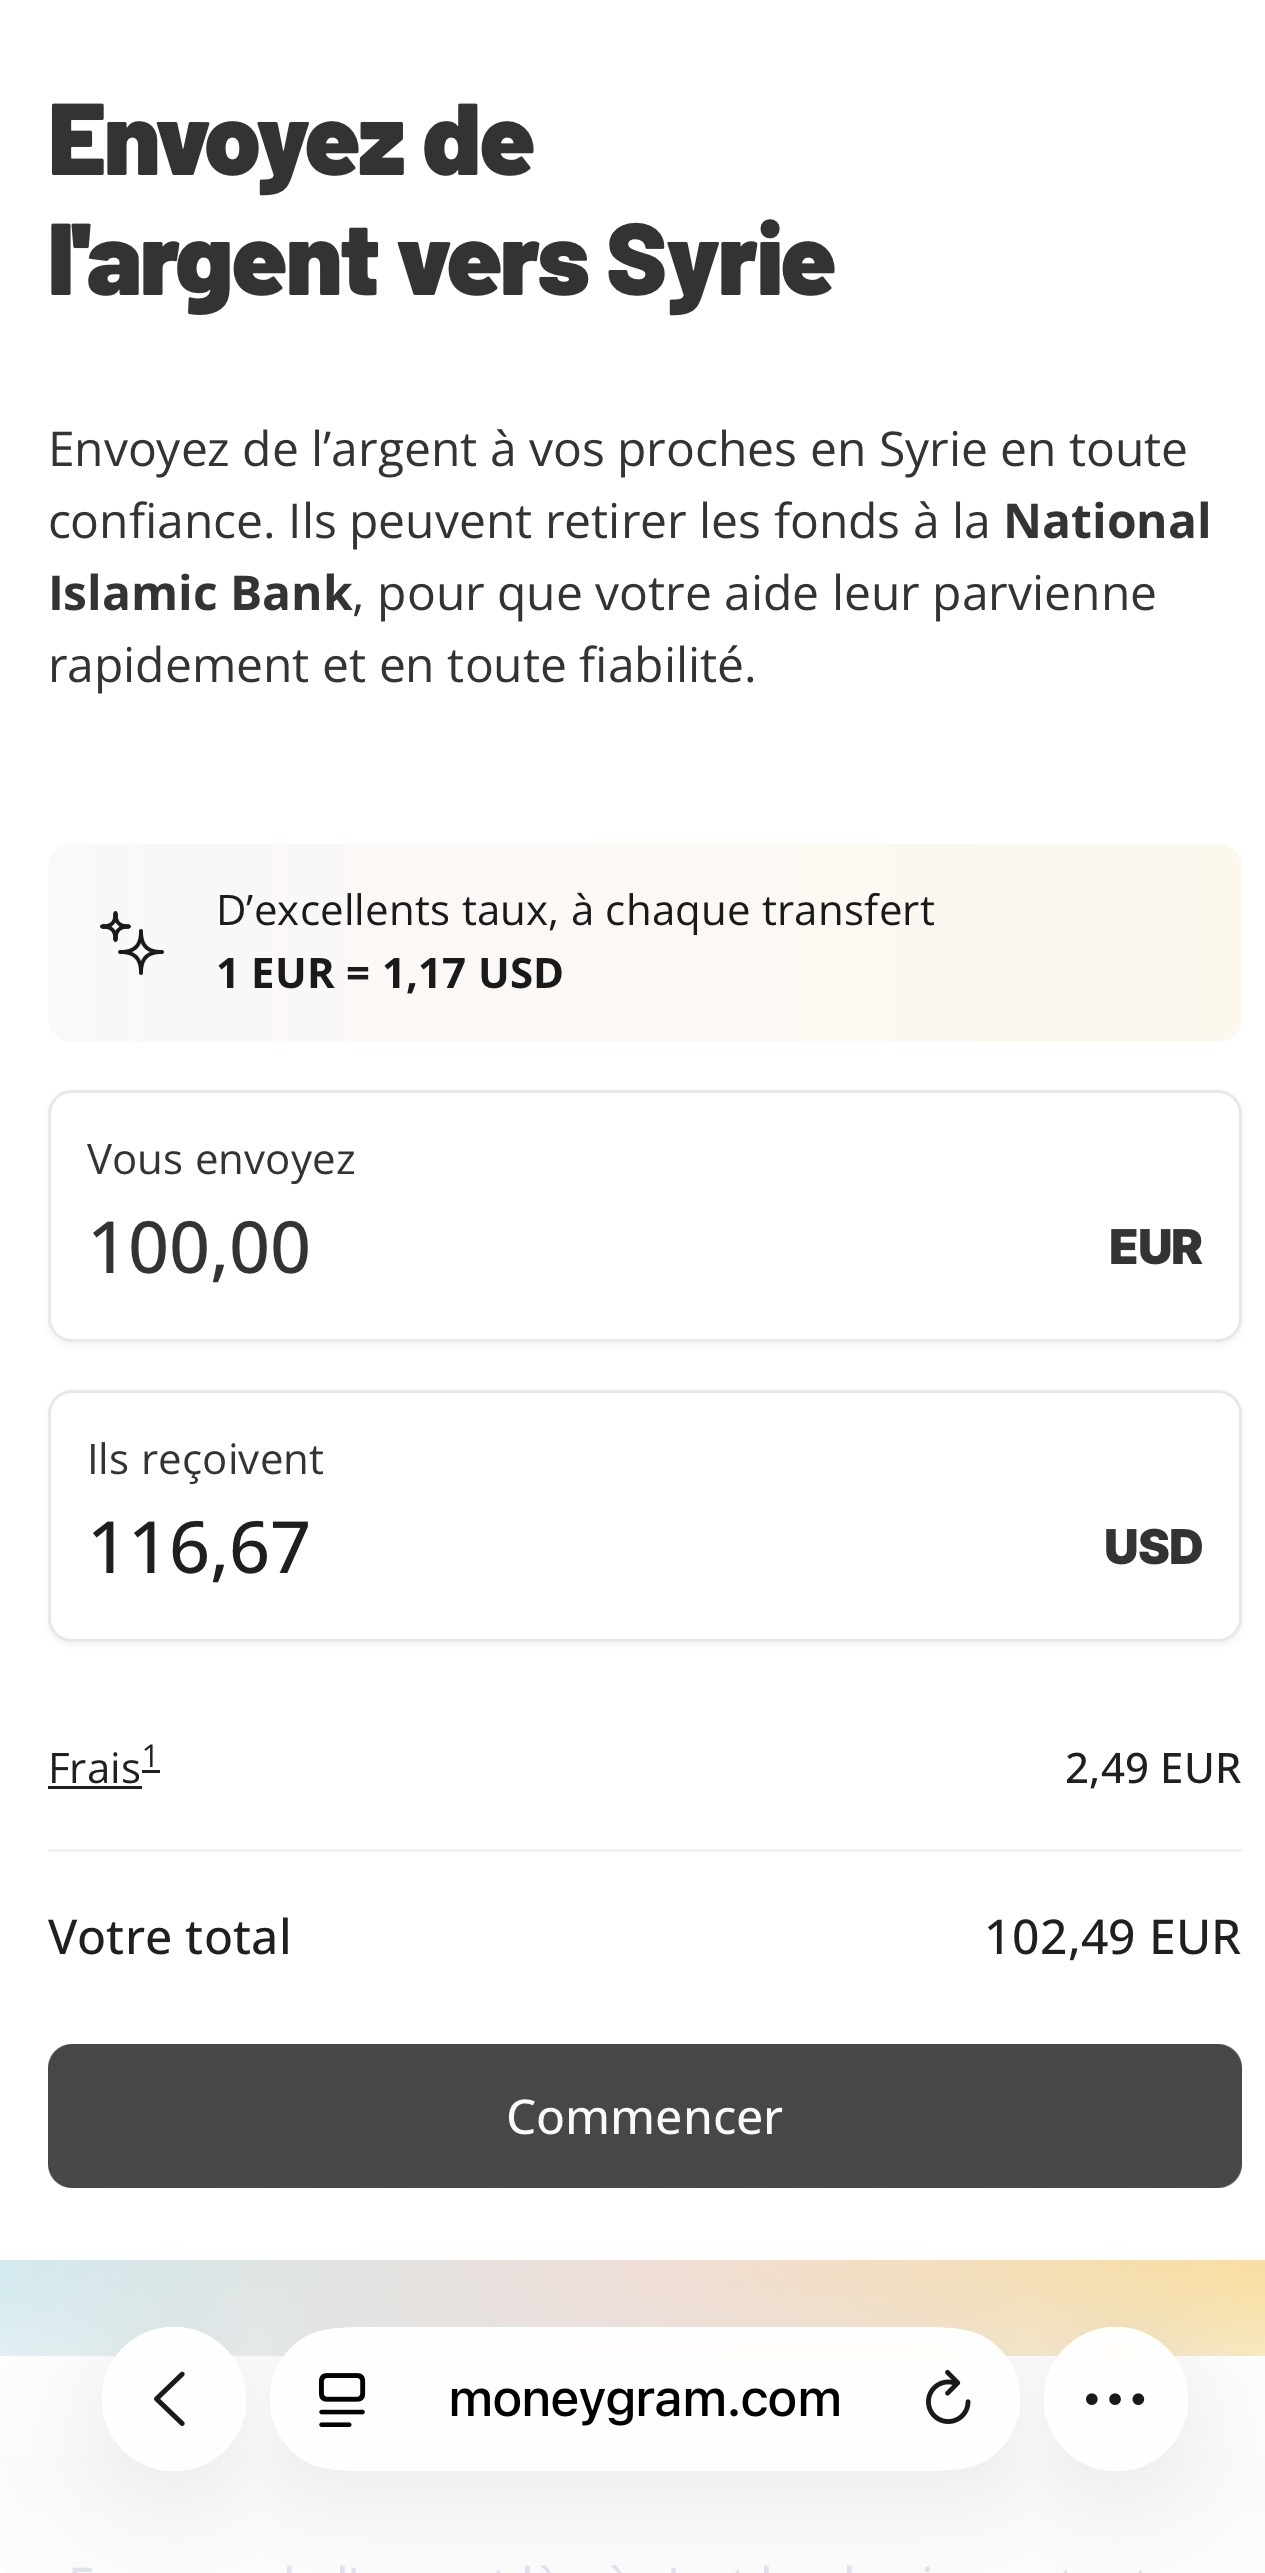1265x2573 pixels.
Task: Tap the EUR currency label
Action: click(1155, 1248)
